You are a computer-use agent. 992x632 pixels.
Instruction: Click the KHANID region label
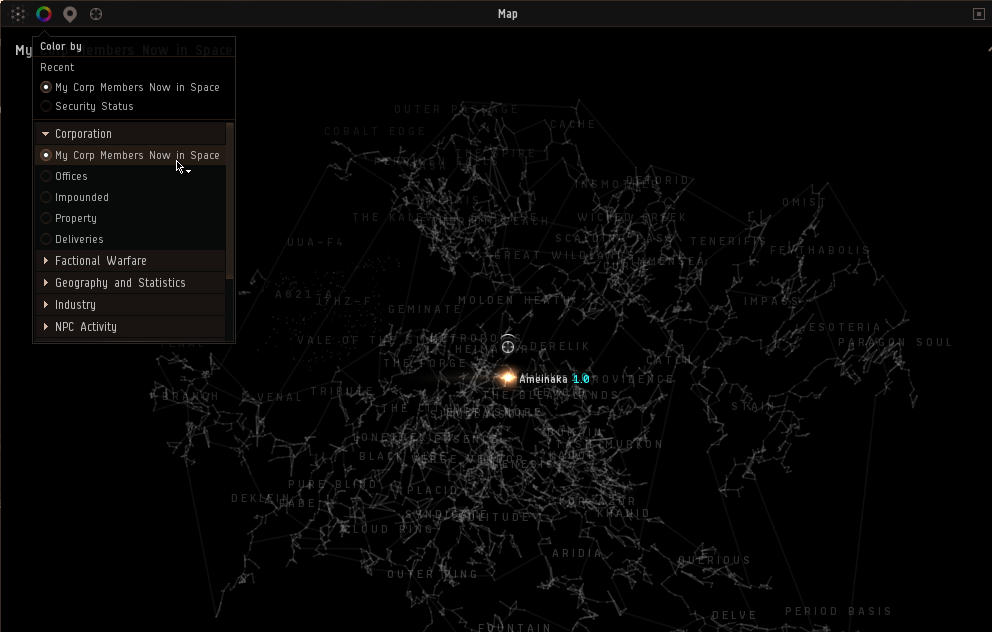tap(623, 513)
